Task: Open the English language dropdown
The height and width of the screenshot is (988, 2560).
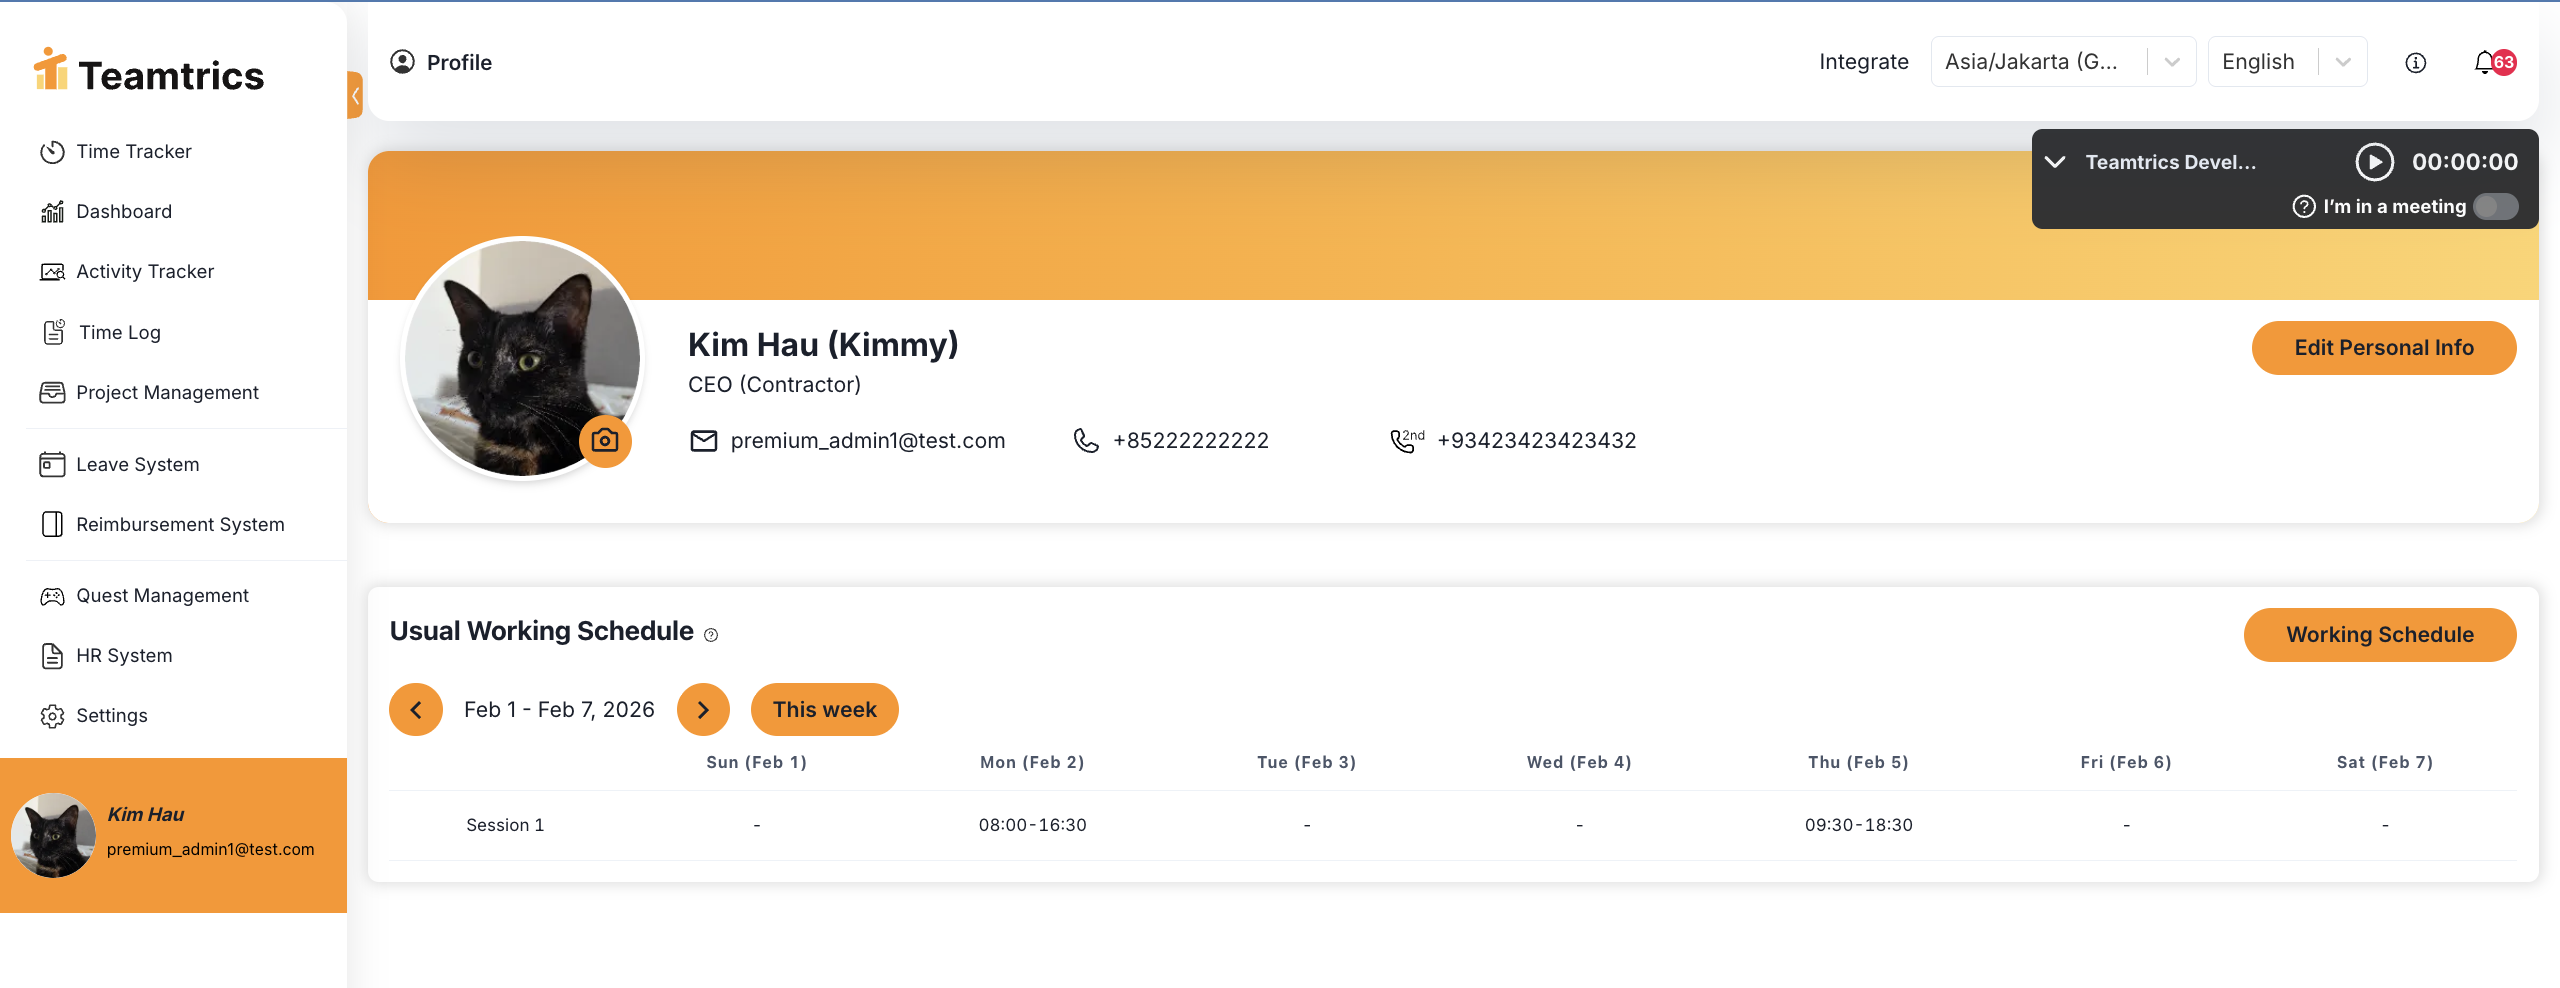Action: pos(2286,62)
